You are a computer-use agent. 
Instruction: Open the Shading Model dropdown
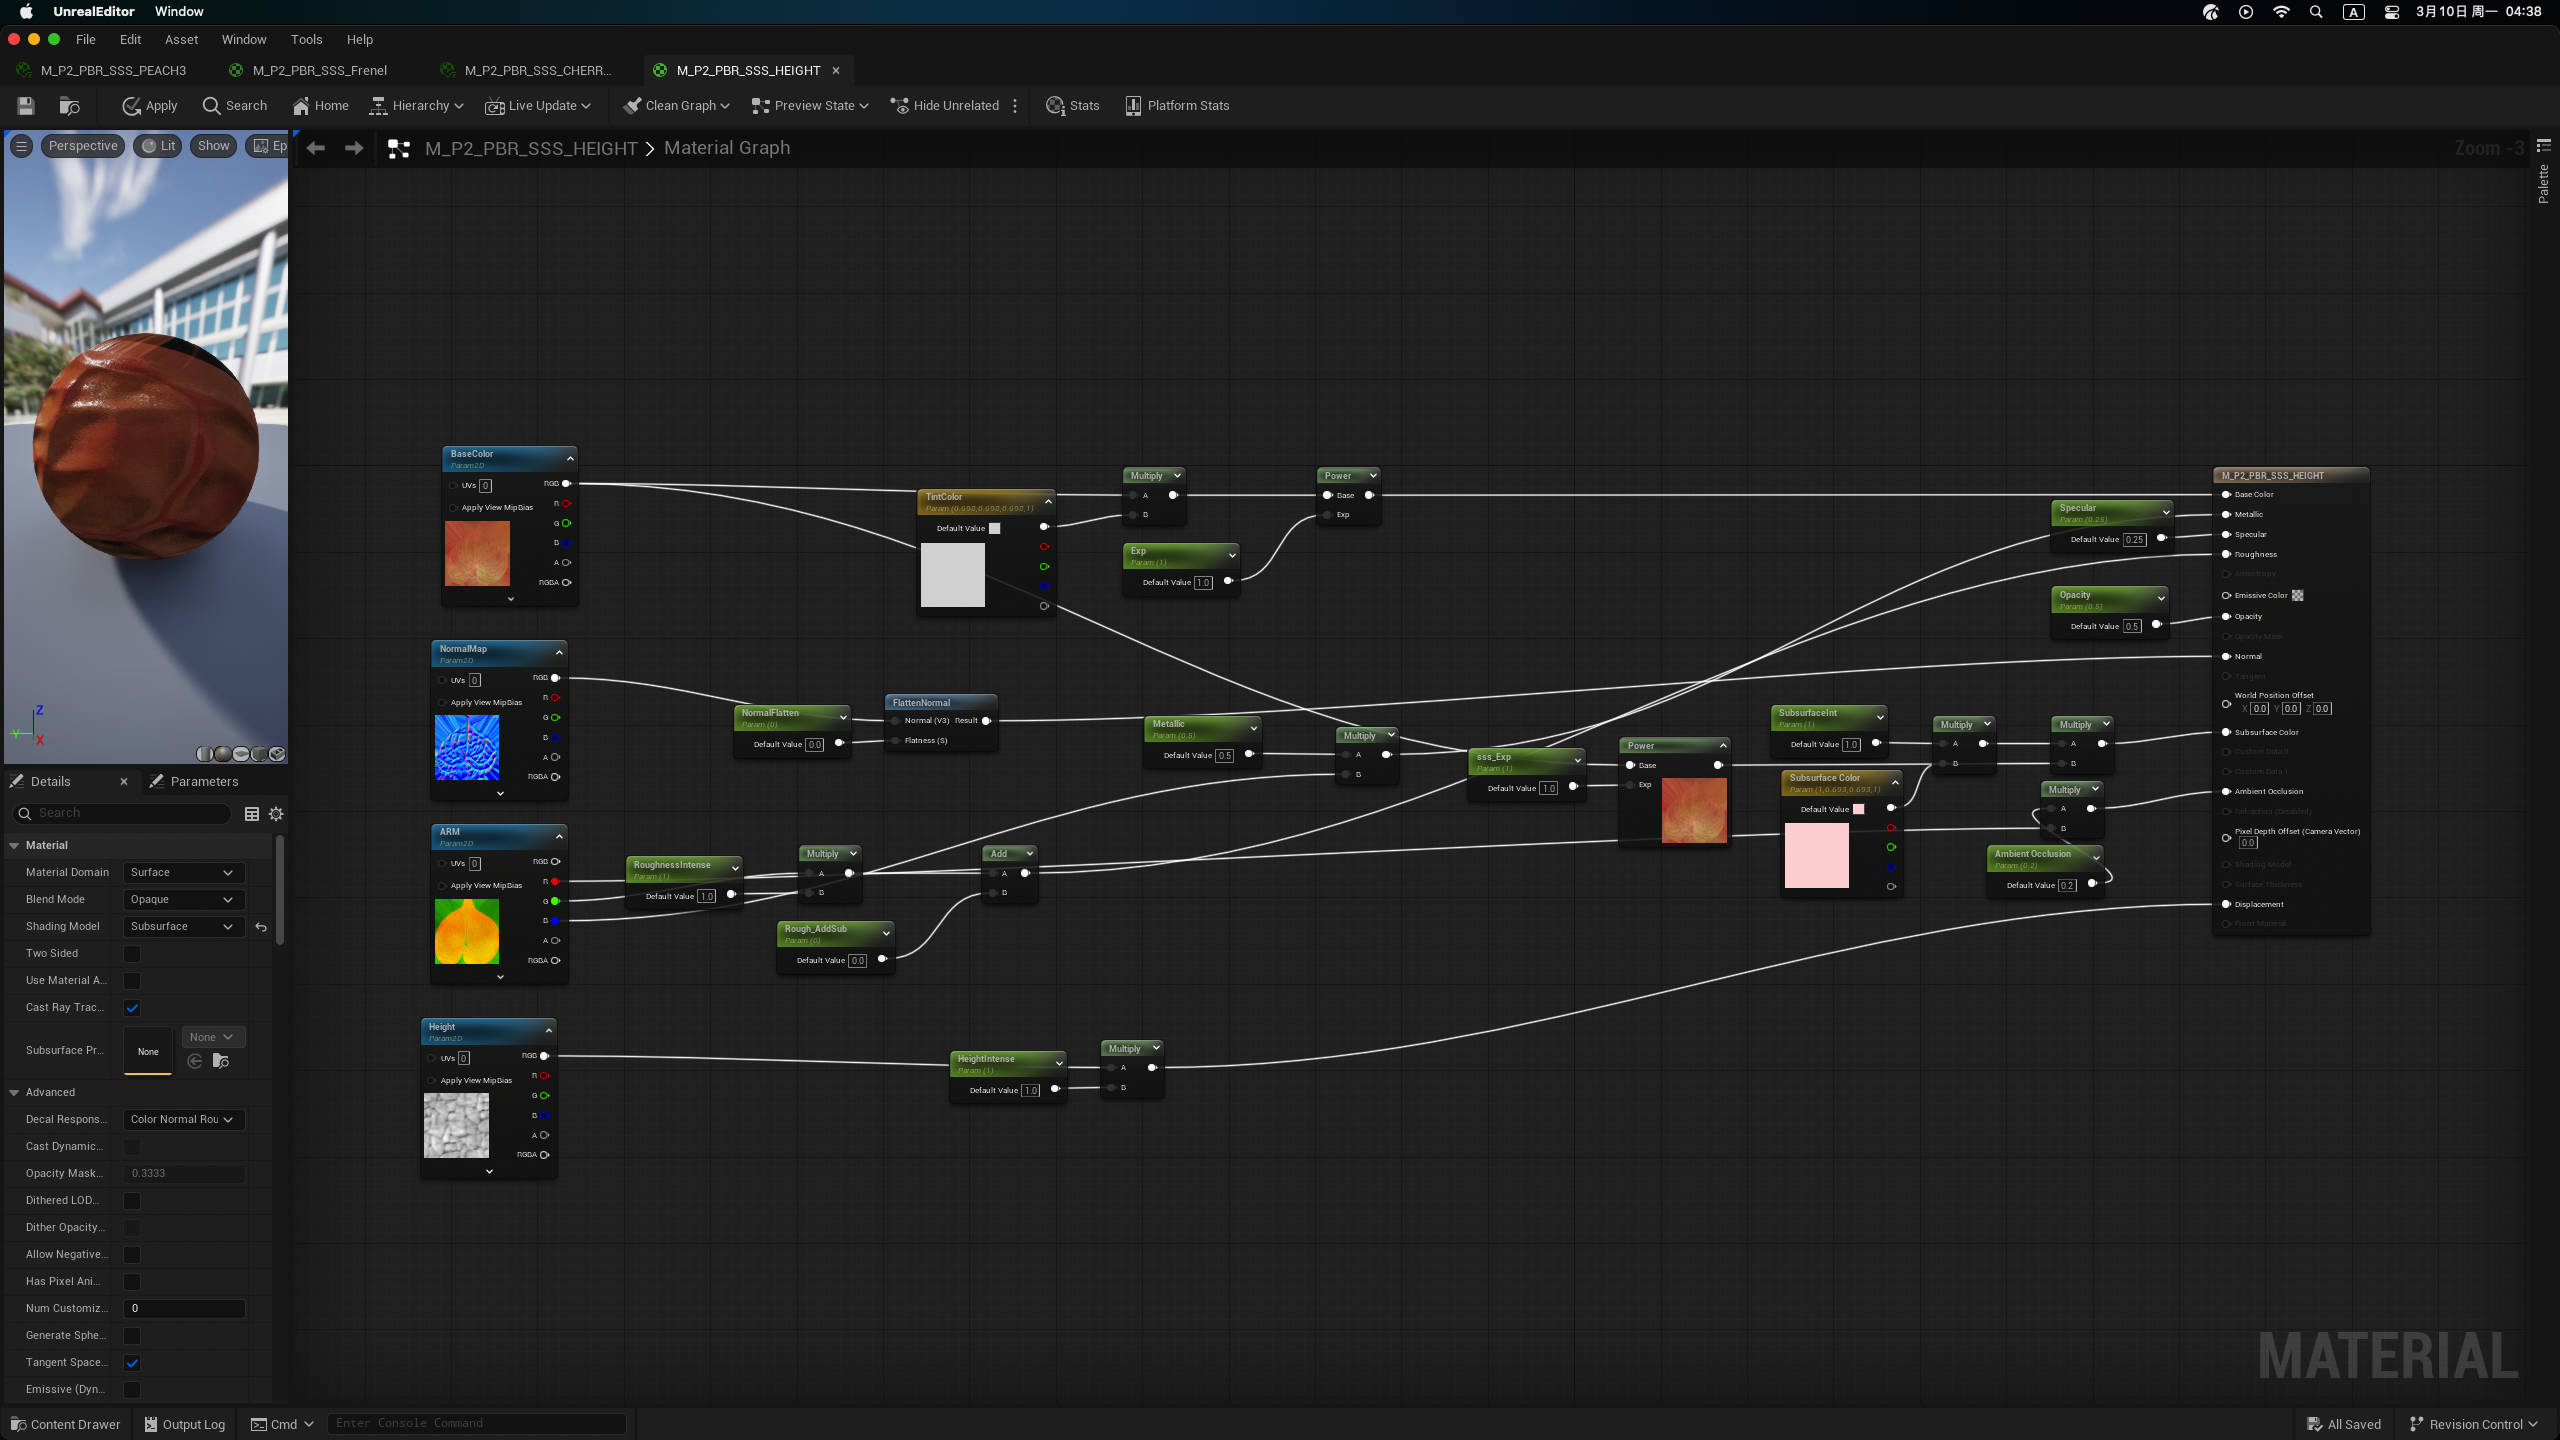point(182,927)
